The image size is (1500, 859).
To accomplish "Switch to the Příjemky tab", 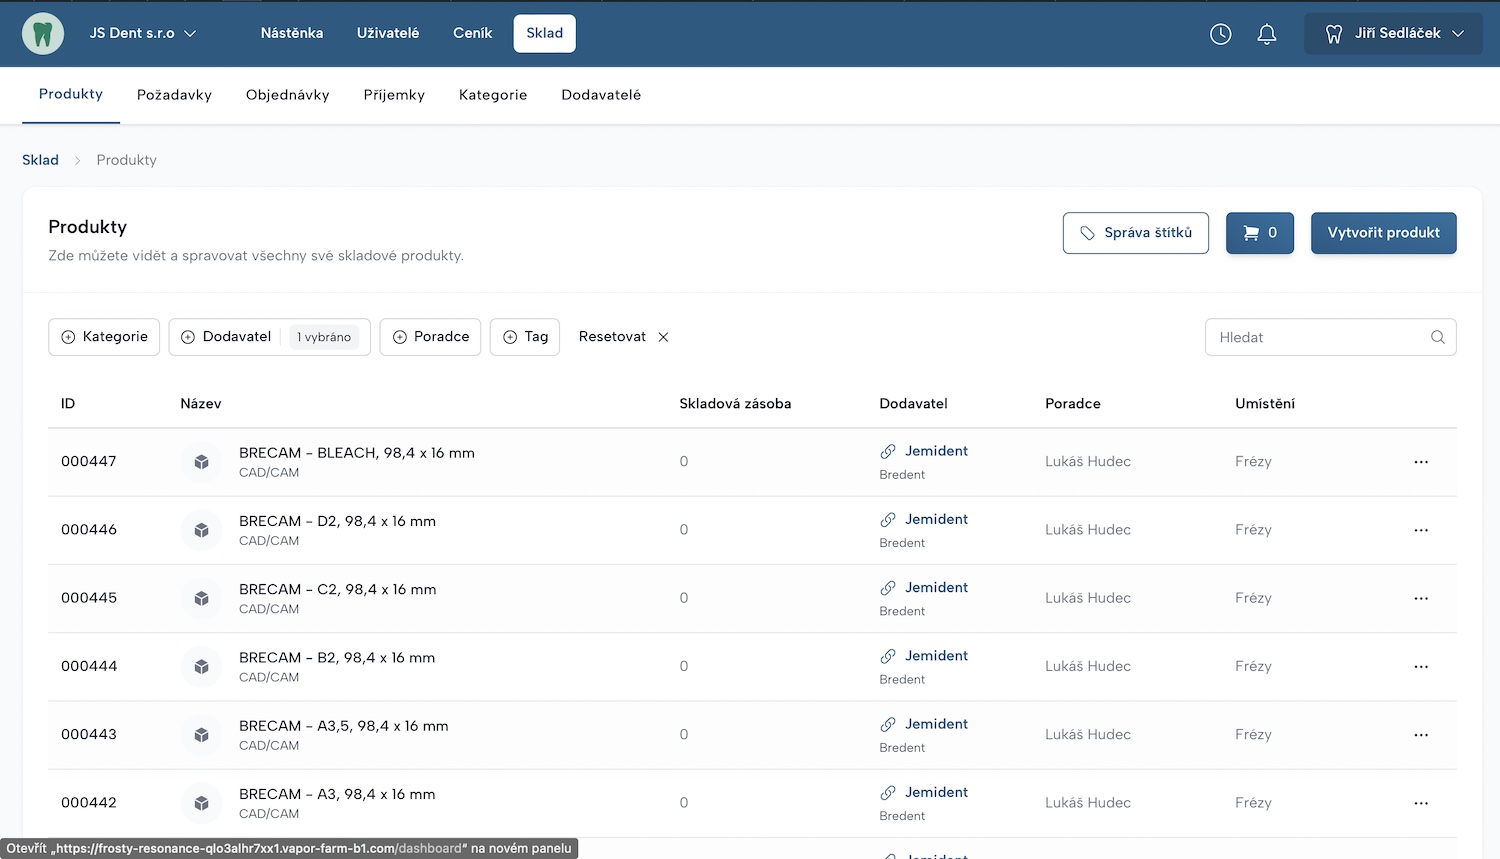I will 394,95.
